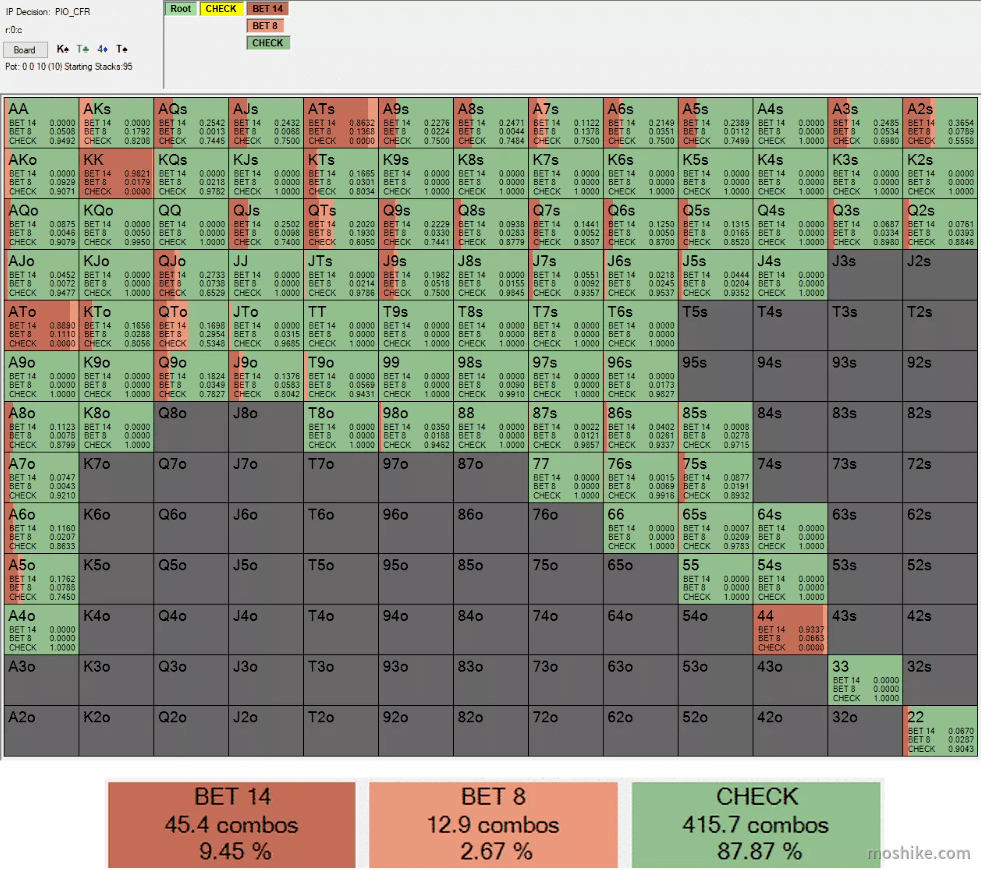This screenshot has width=981, height=870.
Task: Choose the 65s hand cell
Action: click(716, 528)
